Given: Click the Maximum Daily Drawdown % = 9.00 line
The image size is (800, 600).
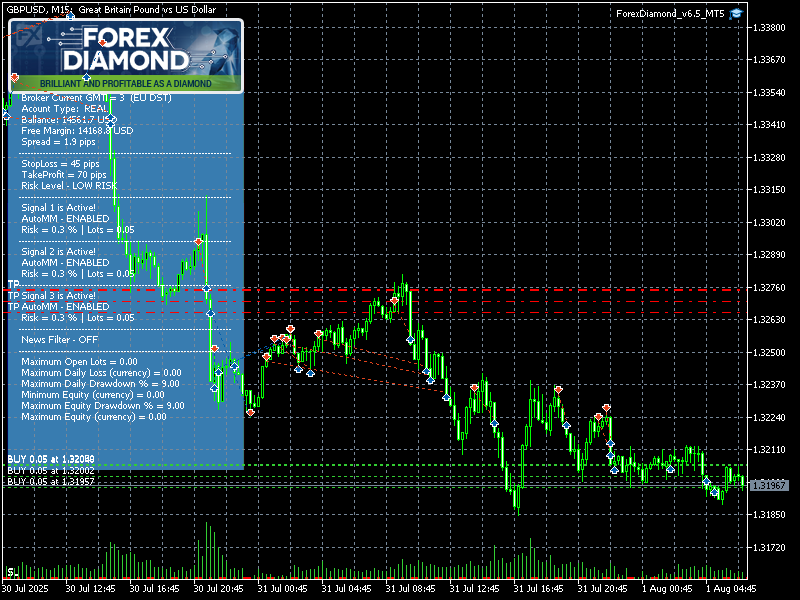Looking at the screenshot, I should tap(100, 383).
